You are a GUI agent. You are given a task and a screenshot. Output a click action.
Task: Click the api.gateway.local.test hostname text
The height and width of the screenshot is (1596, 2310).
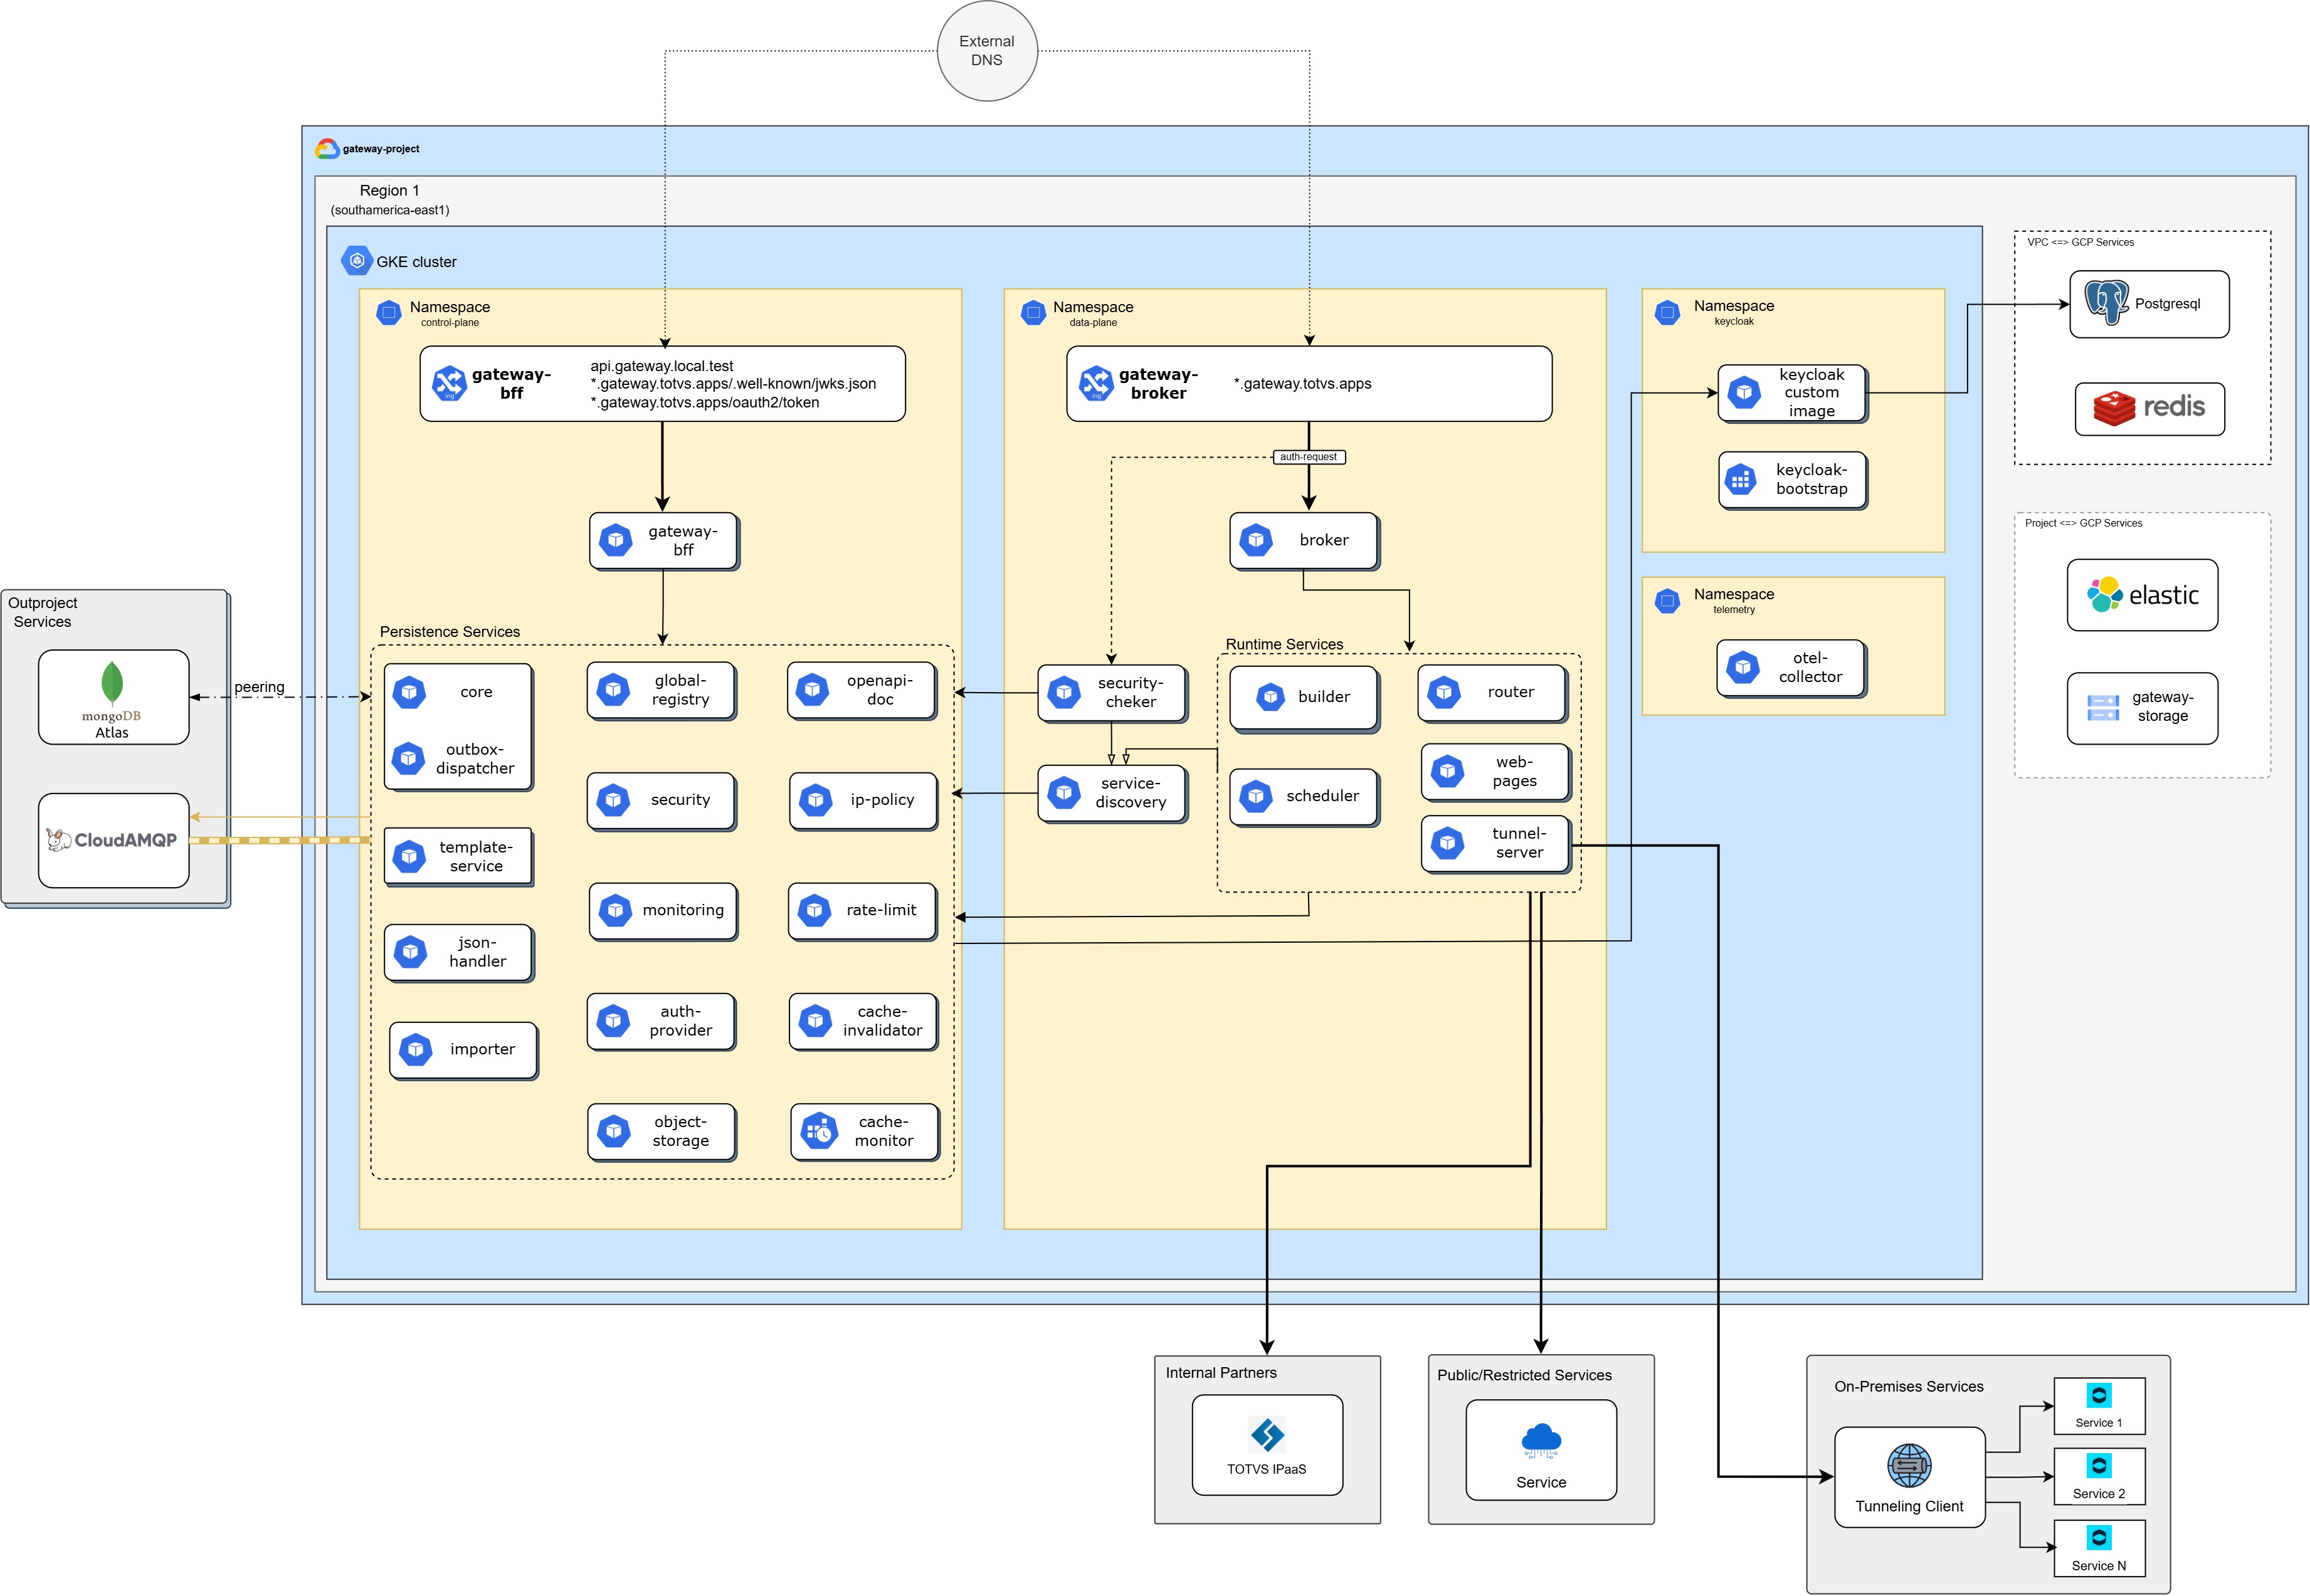[661, 366]
